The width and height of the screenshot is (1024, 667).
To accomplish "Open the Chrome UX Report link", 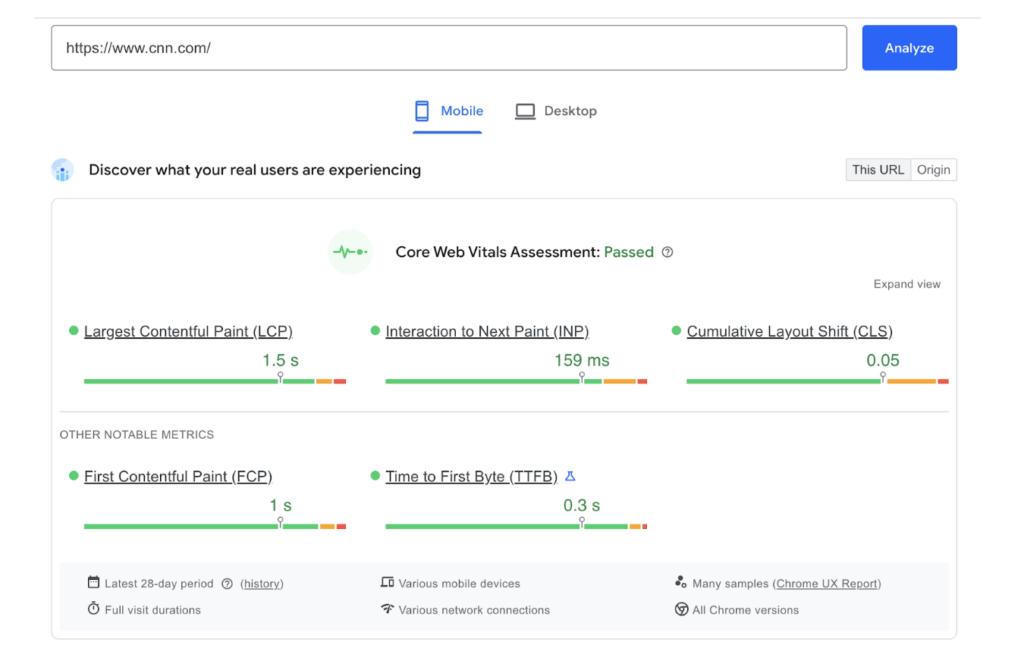I will pos(827,583).
